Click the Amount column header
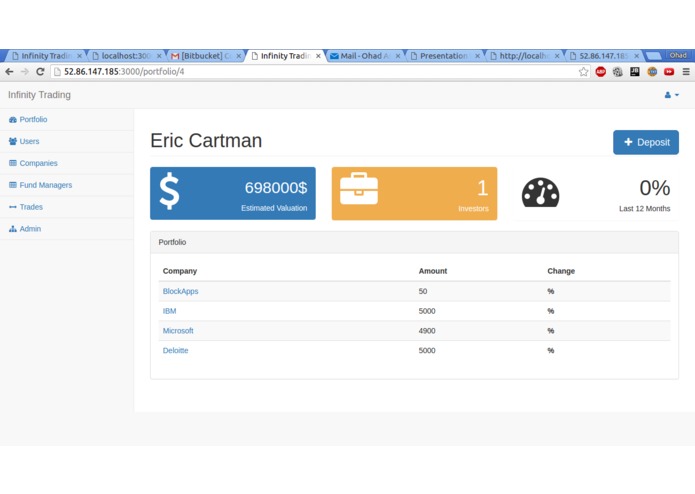Screen dimensions: 695x494 click(x=433, y=271)
